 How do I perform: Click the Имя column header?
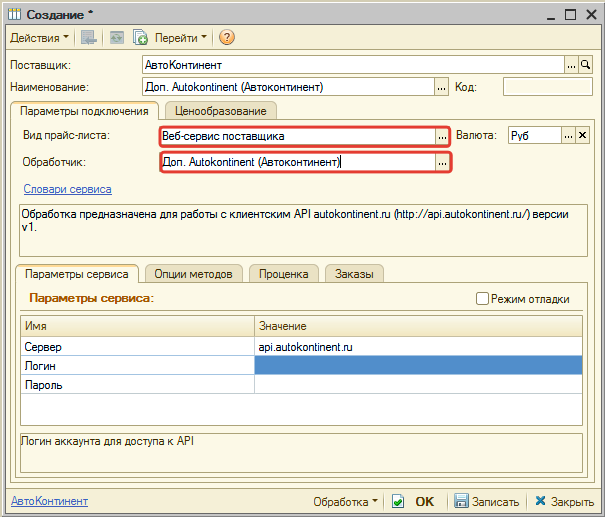[x=138, y=326]
